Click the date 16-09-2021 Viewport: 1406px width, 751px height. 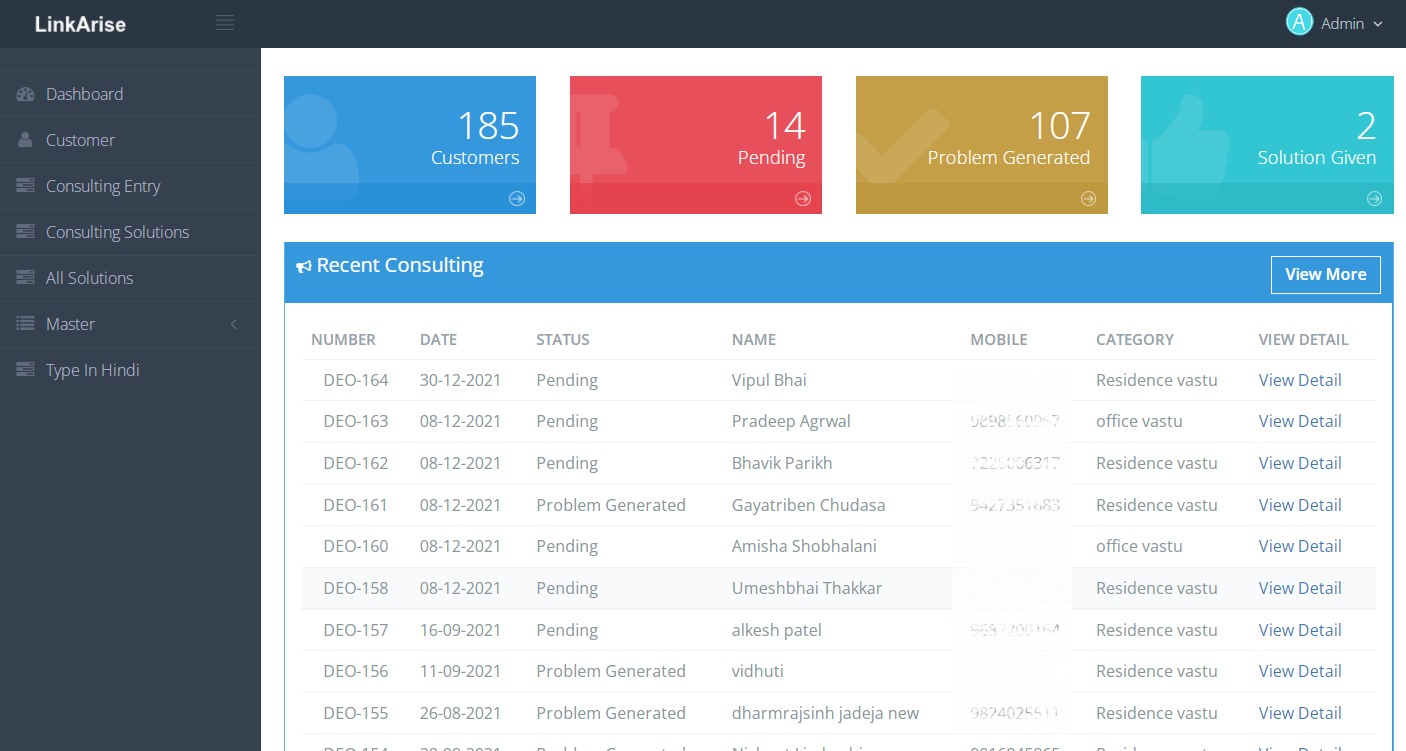pyautogui.click(x=460, y=630)
